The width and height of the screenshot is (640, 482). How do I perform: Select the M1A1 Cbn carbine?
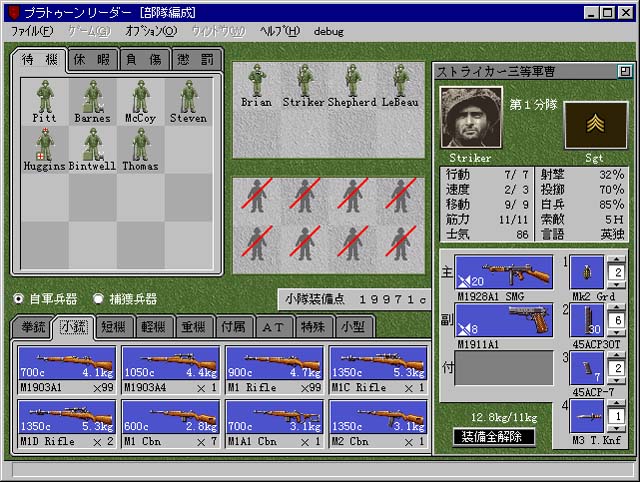(275, 424)
